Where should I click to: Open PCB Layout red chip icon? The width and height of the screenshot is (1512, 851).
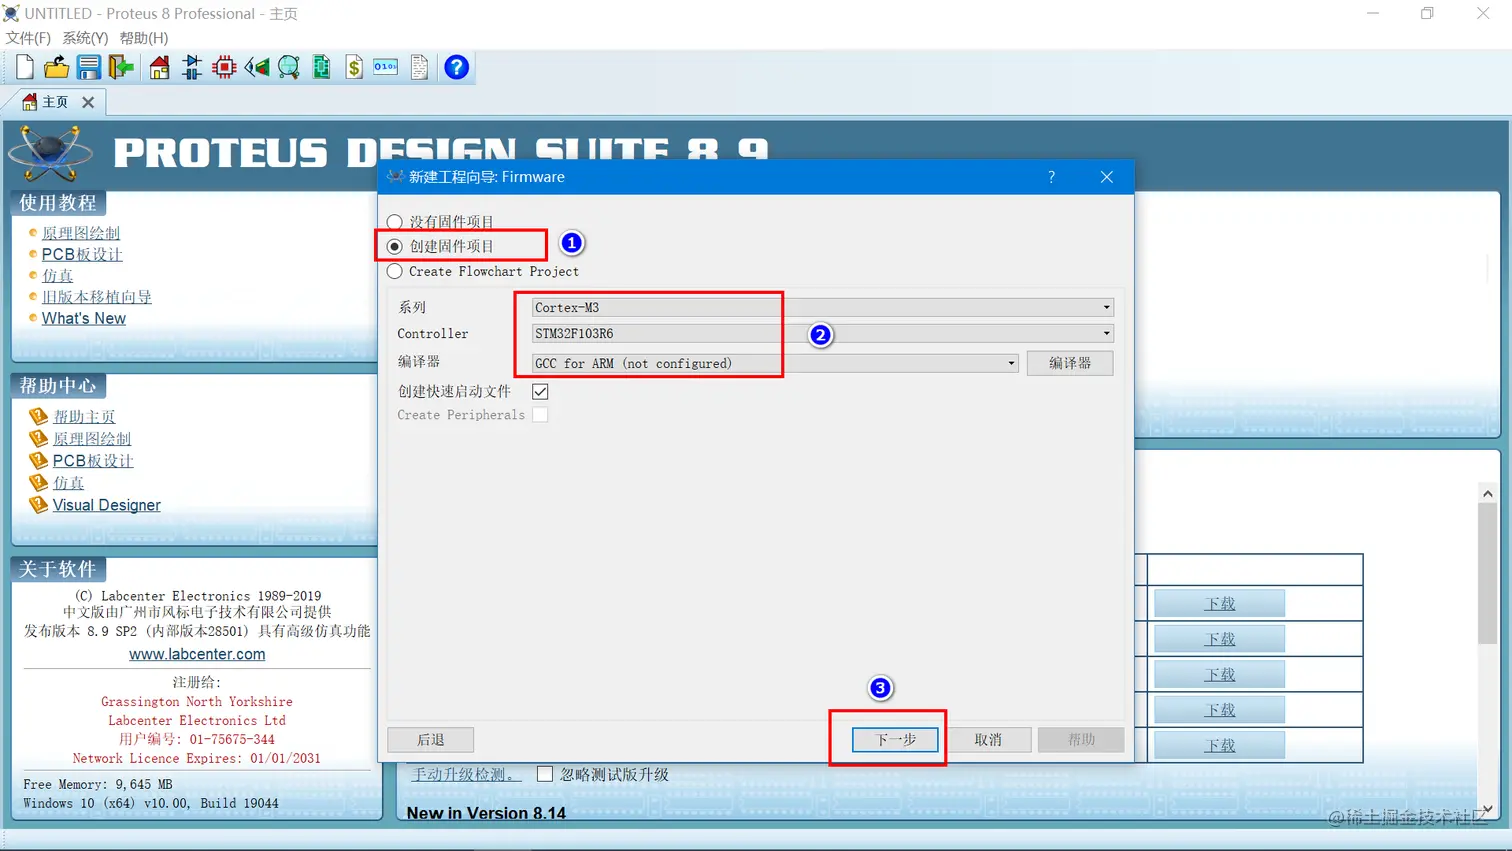tap(224, 67)
